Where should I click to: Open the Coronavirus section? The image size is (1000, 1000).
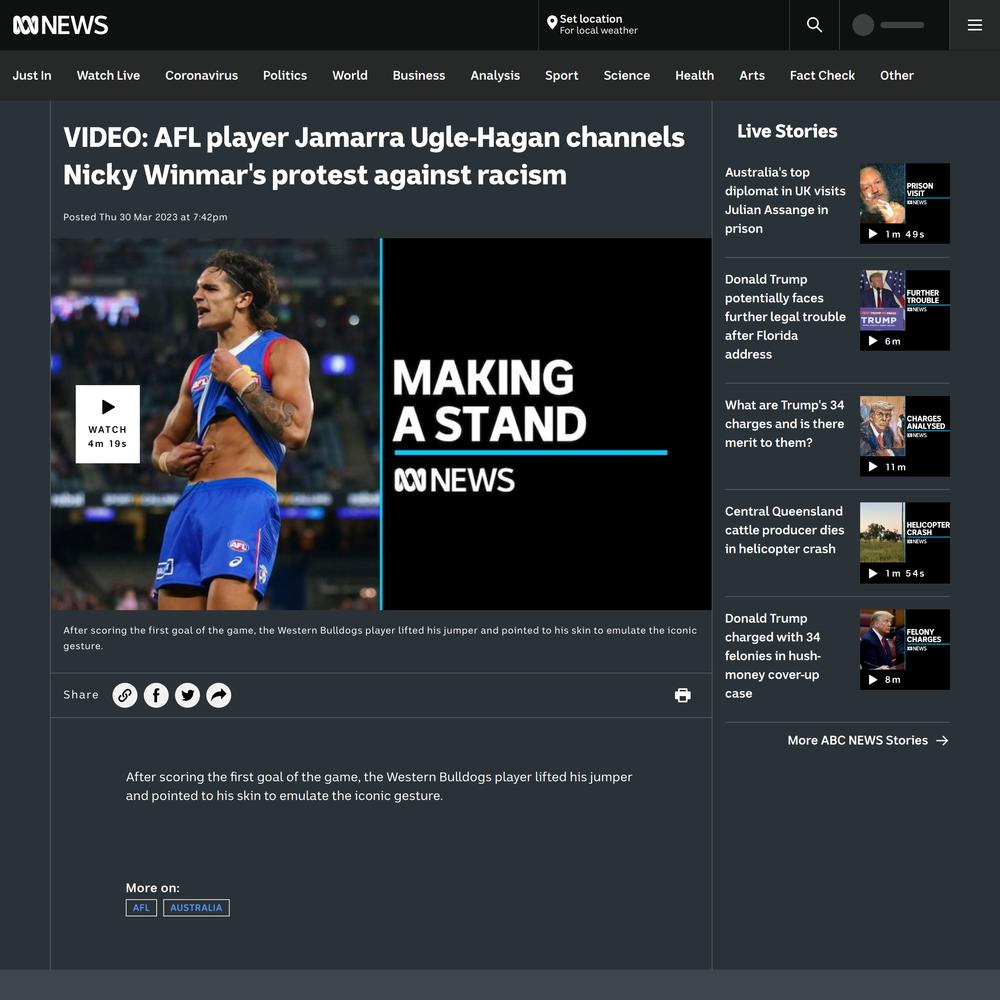(x=202, y=75)
